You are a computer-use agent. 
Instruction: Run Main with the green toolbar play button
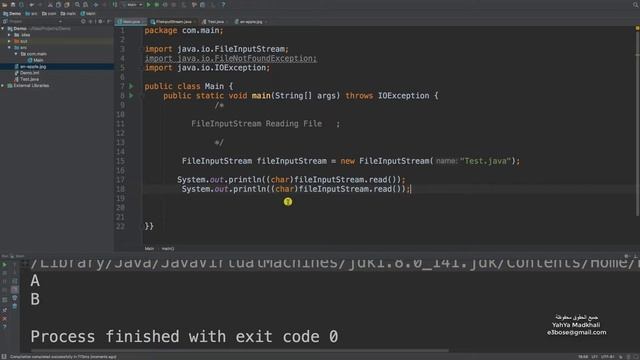[149, 4]
